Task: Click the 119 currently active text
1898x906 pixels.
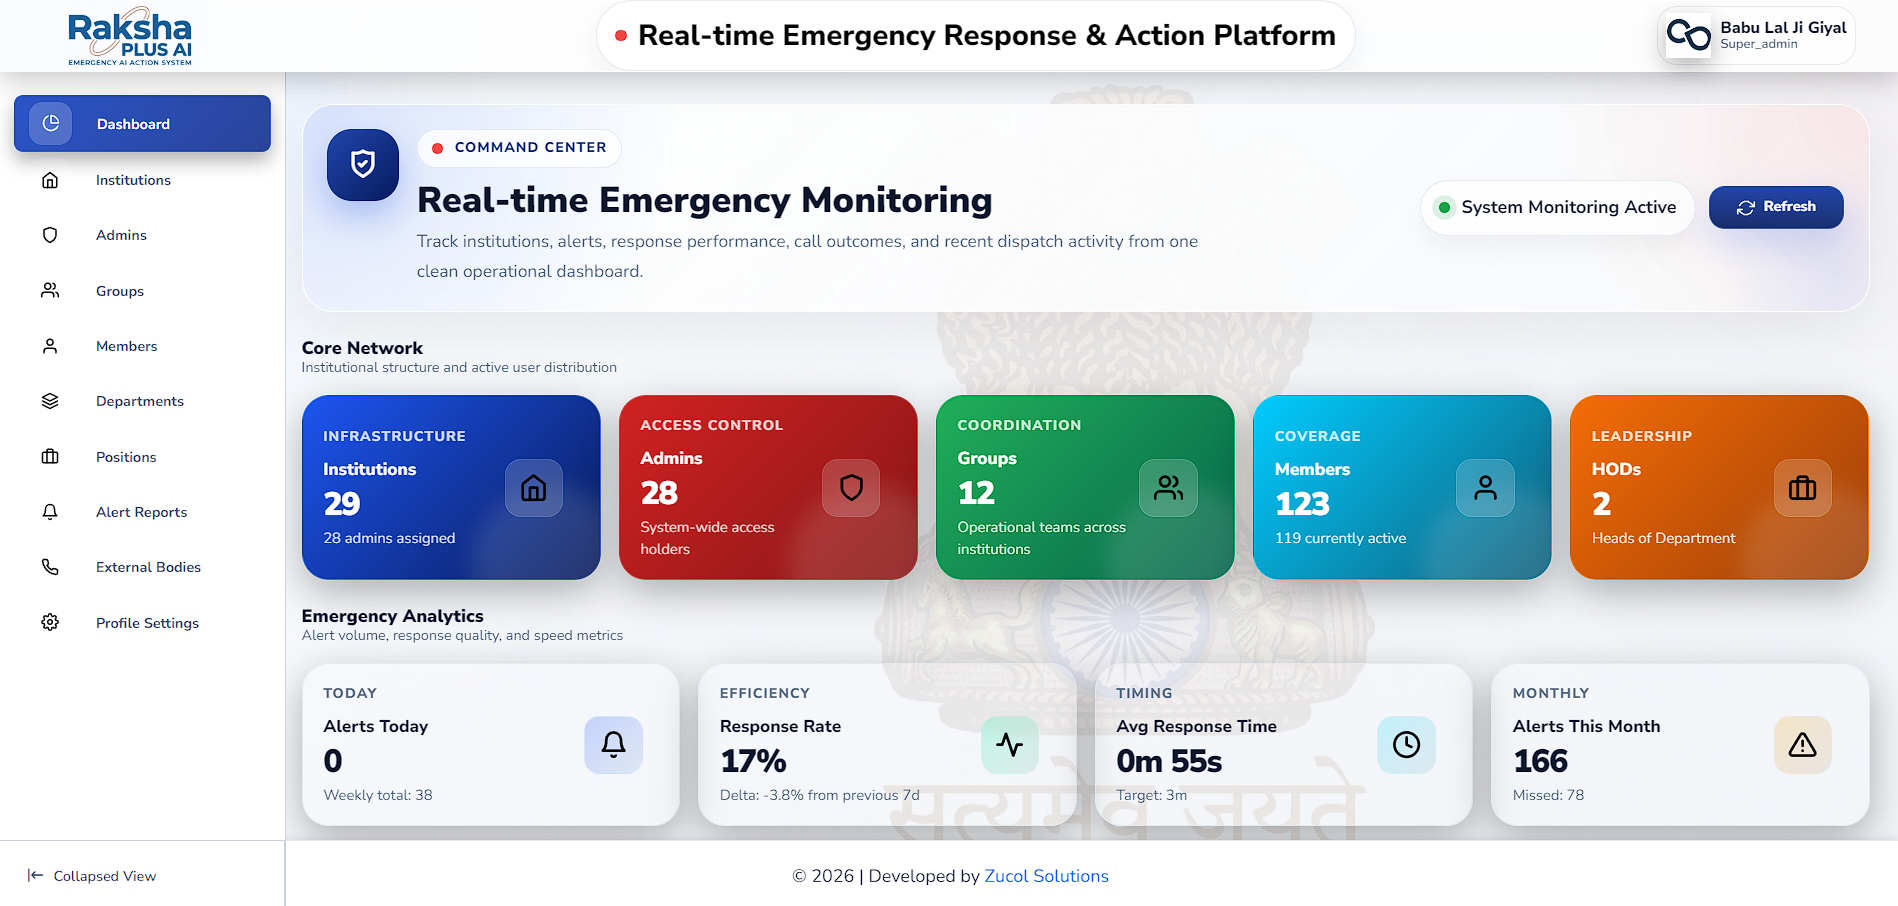Action: pos(1340,538)
